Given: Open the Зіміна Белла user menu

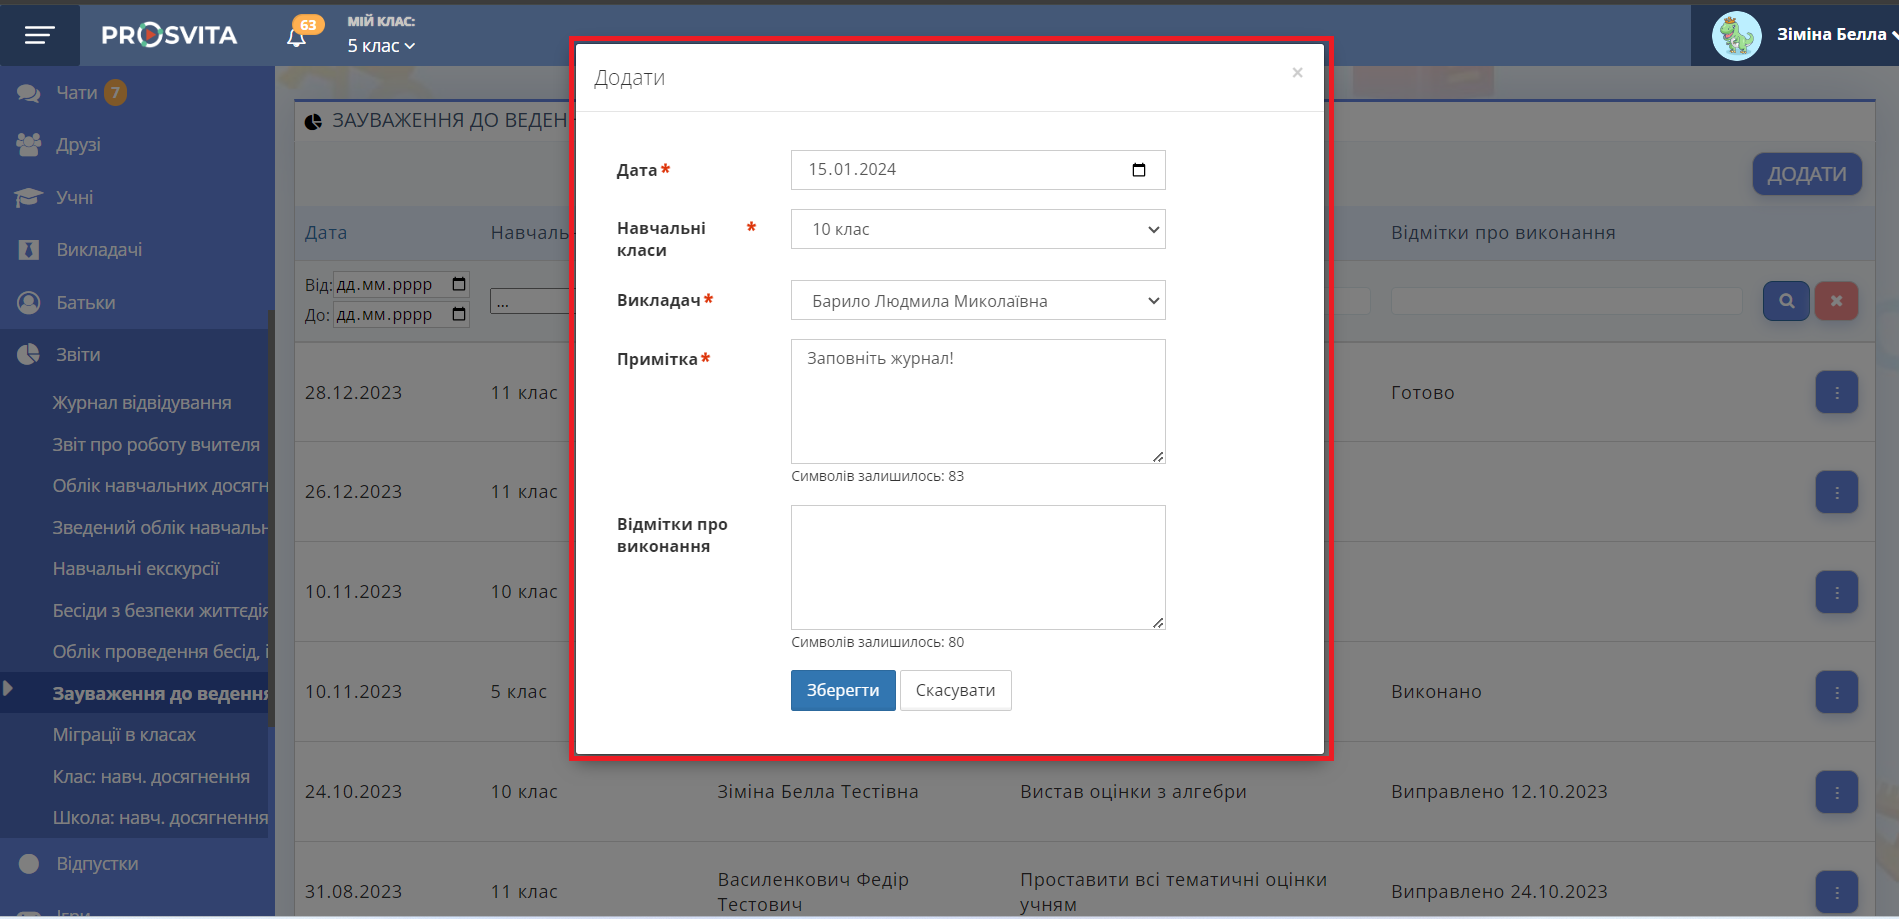Looking at the screenshot, I should point(1835,35).
